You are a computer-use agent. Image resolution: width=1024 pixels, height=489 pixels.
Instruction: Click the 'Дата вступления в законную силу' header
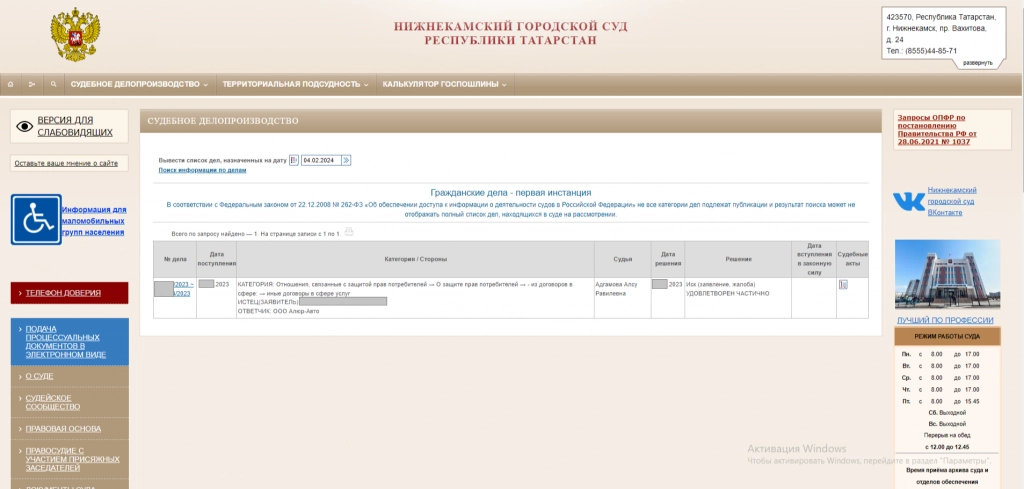click(814, 259)
